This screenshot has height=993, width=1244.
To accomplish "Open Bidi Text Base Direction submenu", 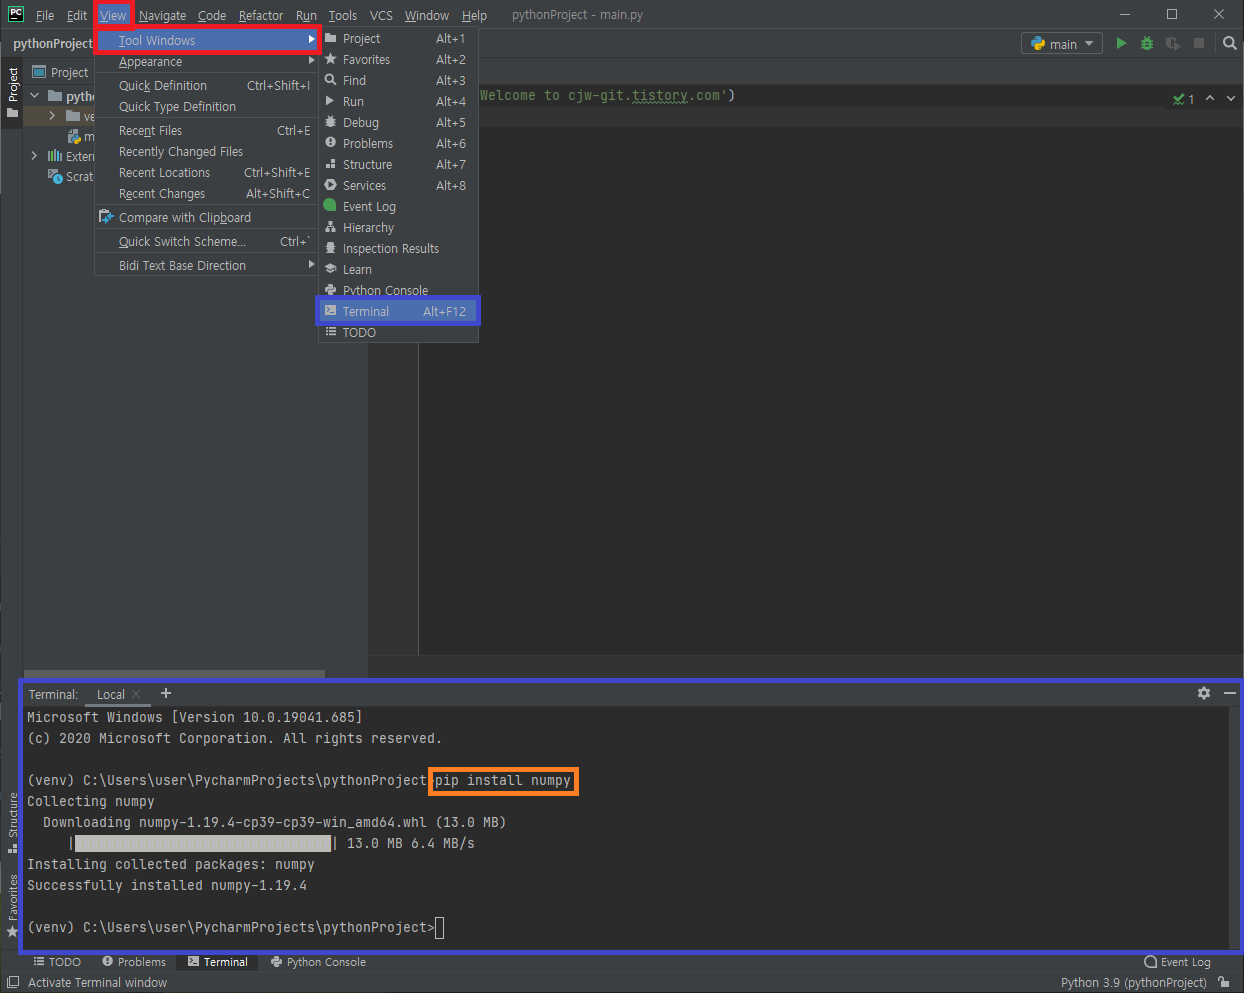I will pyautogui.click(x=207, y=266).
